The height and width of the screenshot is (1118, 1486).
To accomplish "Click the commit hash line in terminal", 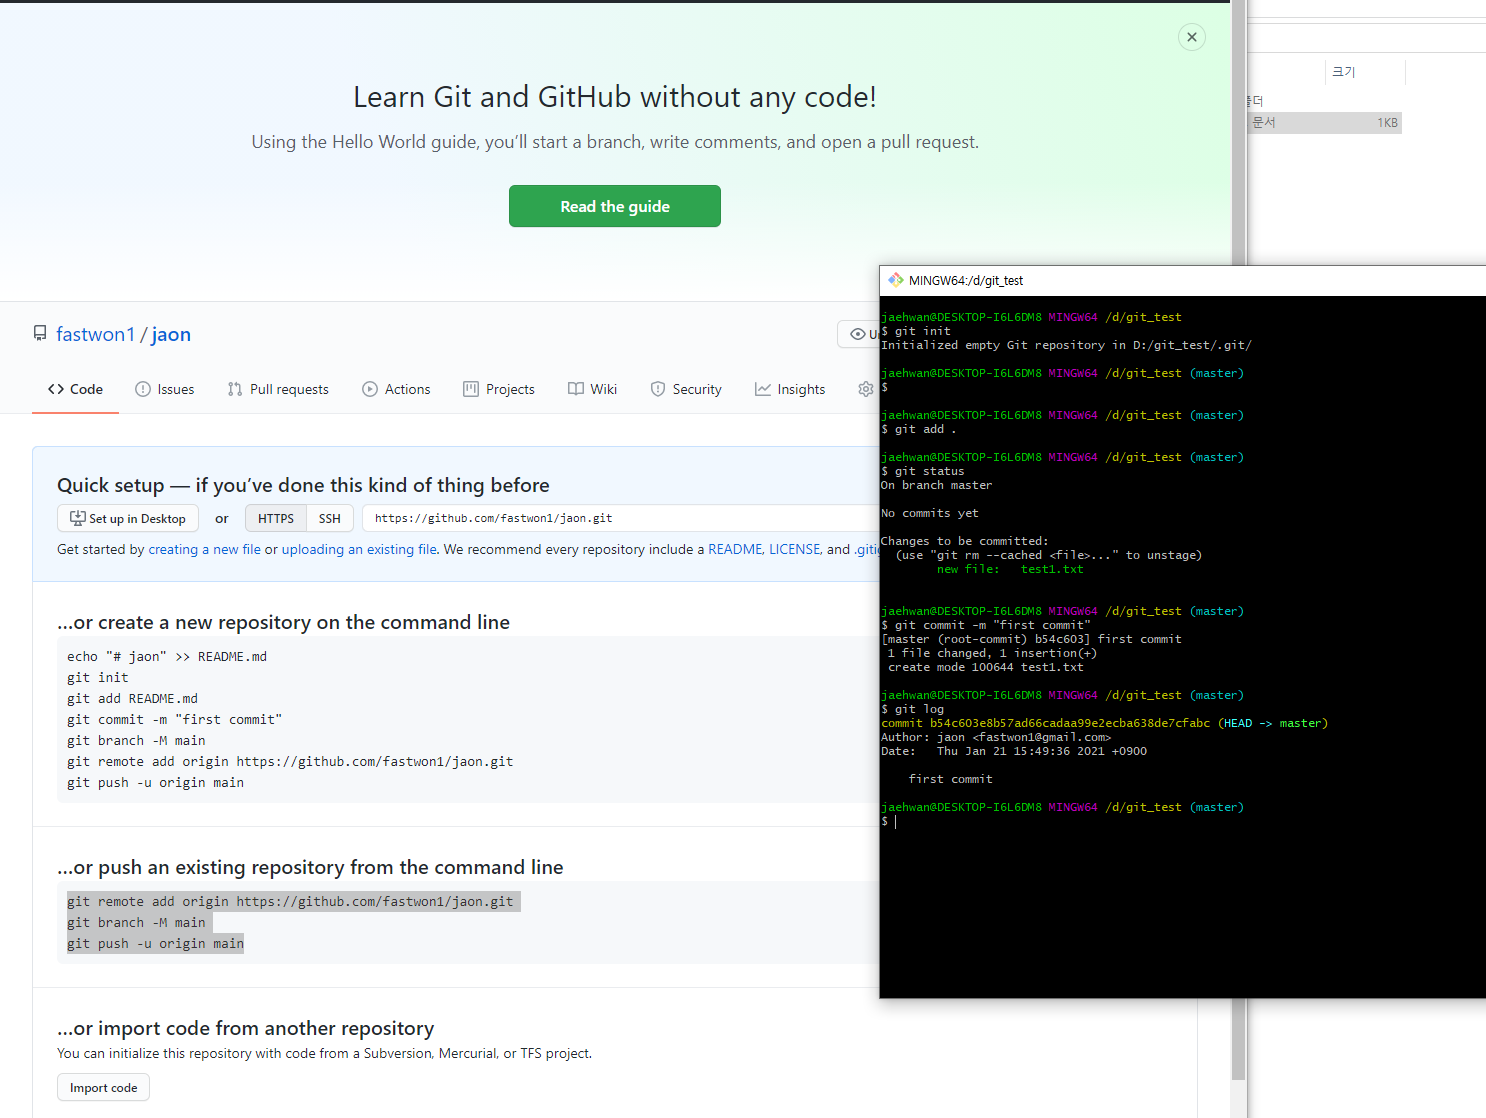I will (1104, 723).
